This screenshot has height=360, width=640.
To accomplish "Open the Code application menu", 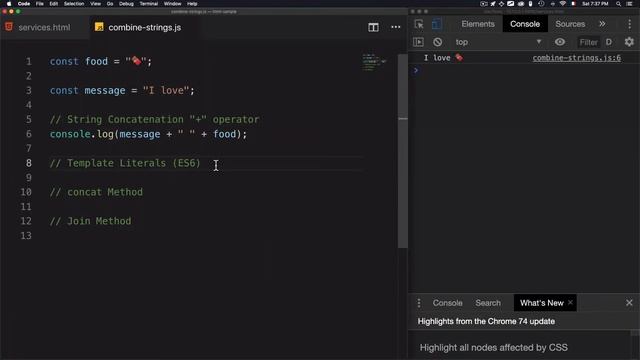I will point(24,4).
